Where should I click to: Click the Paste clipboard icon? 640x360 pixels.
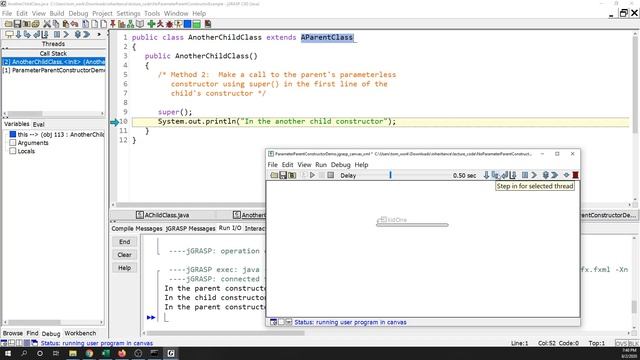coord(65,24)
